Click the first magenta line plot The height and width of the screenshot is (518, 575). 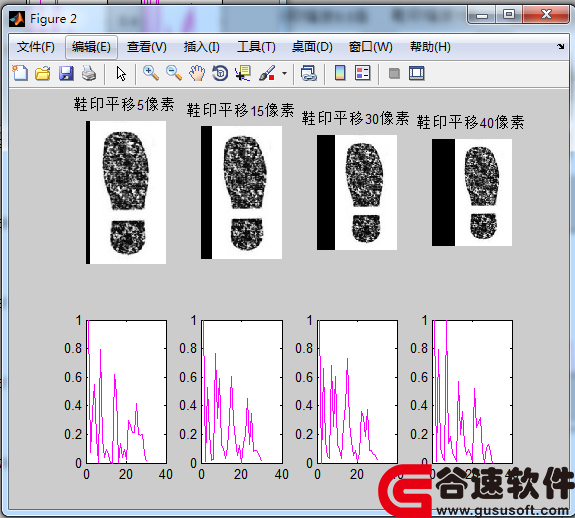[x=127, y=392]
